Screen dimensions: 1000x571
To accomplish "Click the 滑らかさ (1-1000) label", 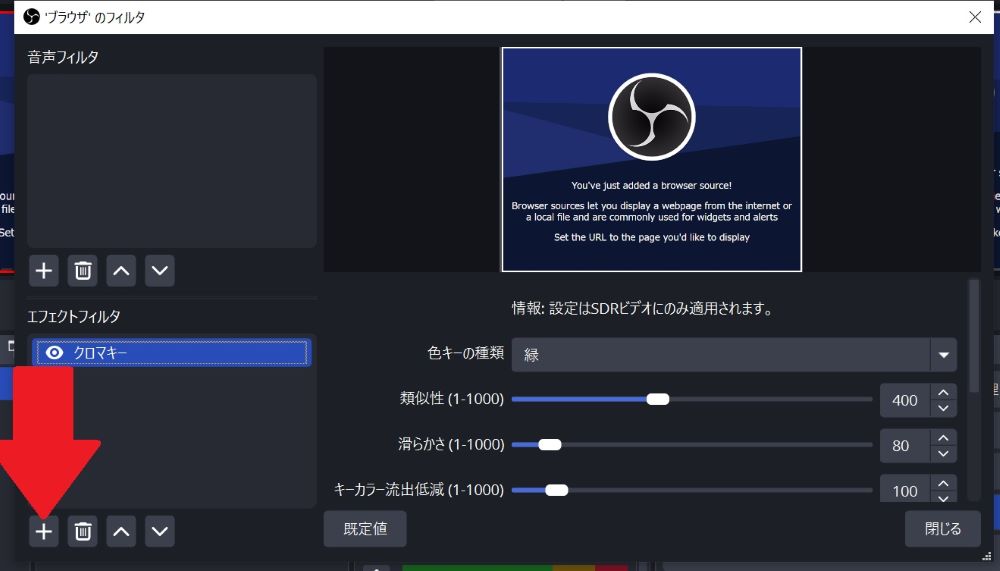I will pyautogui.click(x=452, y=444).
